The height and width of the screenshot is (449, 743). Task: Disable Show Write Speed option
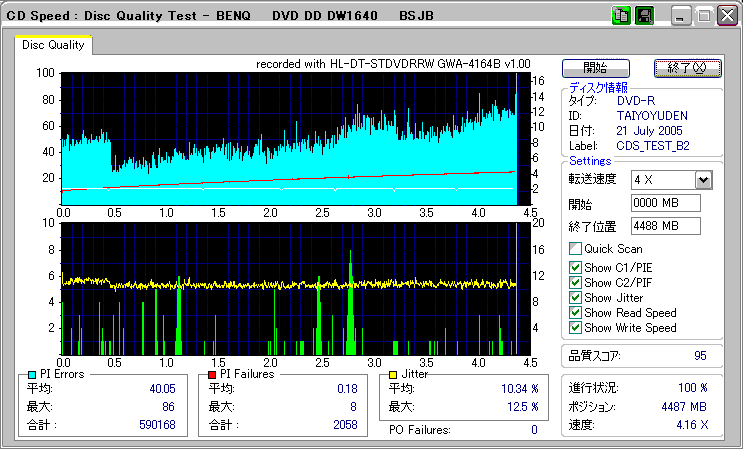575,327
